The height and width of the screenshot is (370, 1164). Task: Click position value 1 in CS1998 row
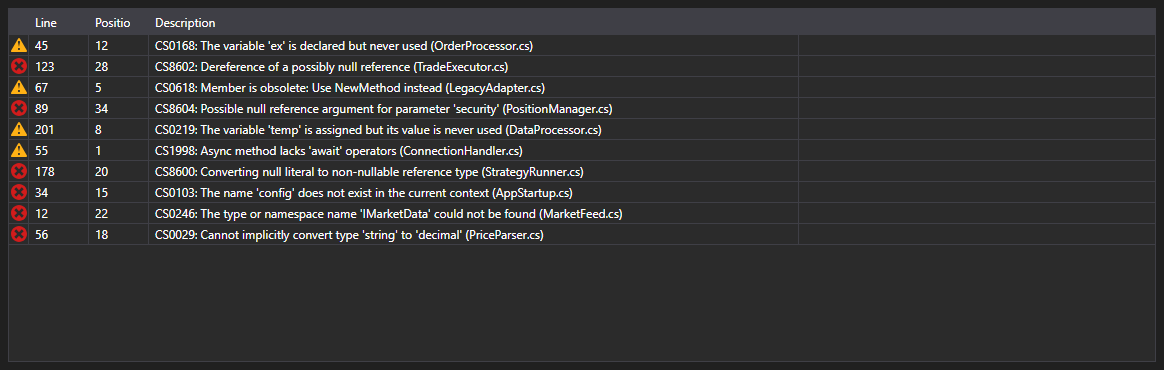point(119,151)
